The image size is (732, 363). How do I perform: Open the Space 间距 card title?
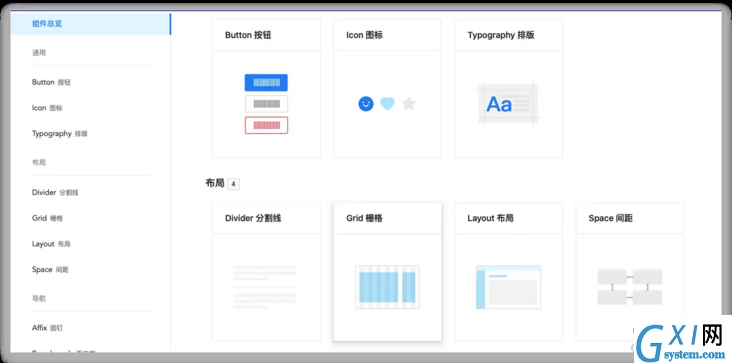point(611,218)
